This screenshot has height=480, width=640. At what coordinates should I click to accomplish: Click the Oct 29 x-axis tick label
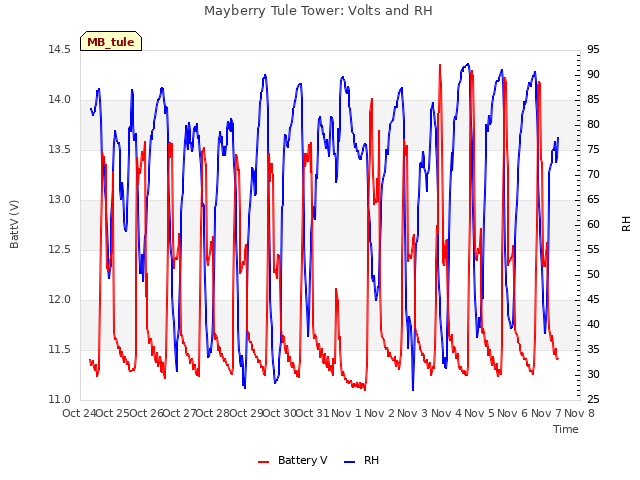(x=247, y=413)
